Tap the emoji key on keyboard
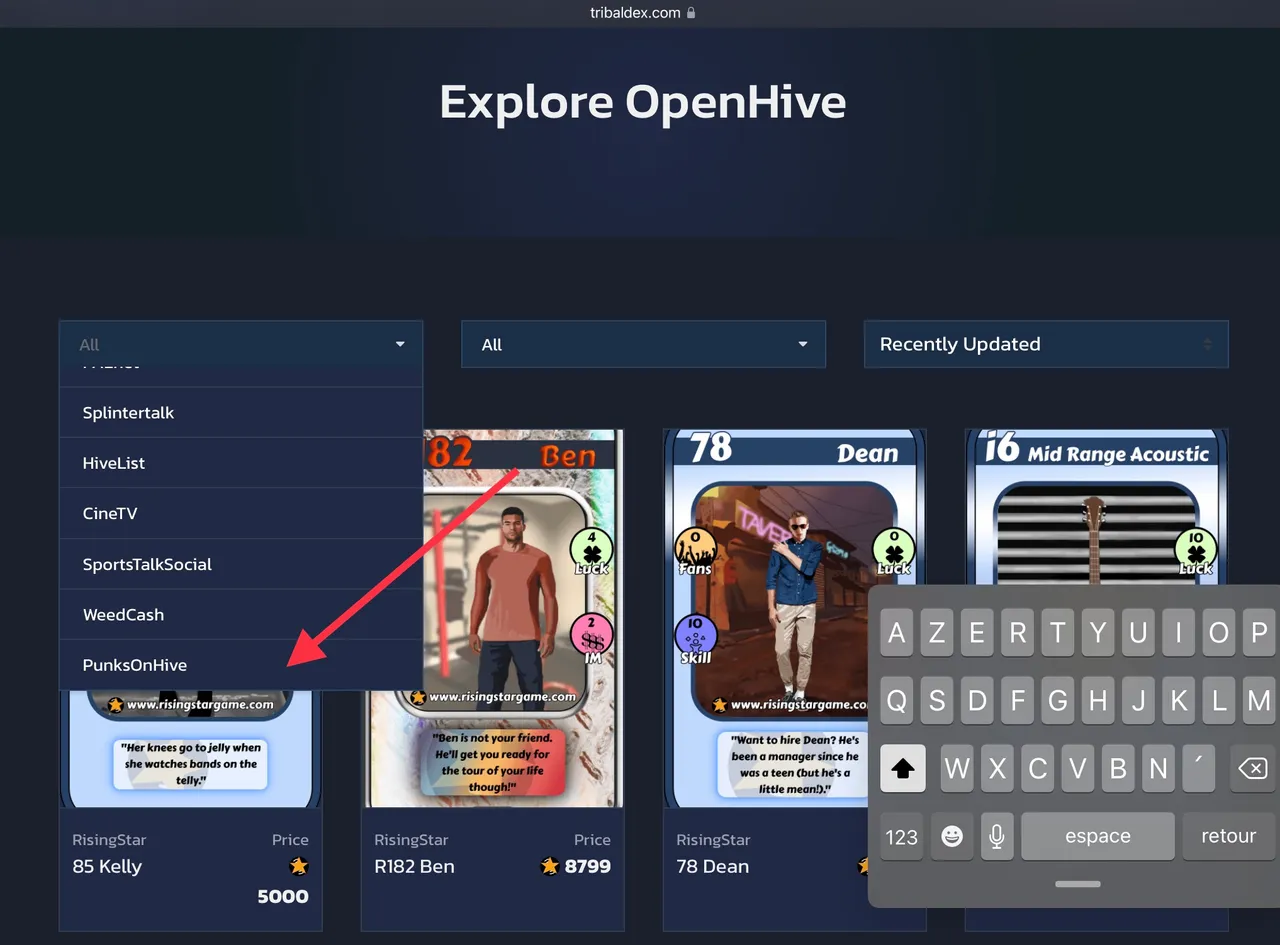Image resolution: width=1280 pixels, height=945 pixels. [952, 836]
